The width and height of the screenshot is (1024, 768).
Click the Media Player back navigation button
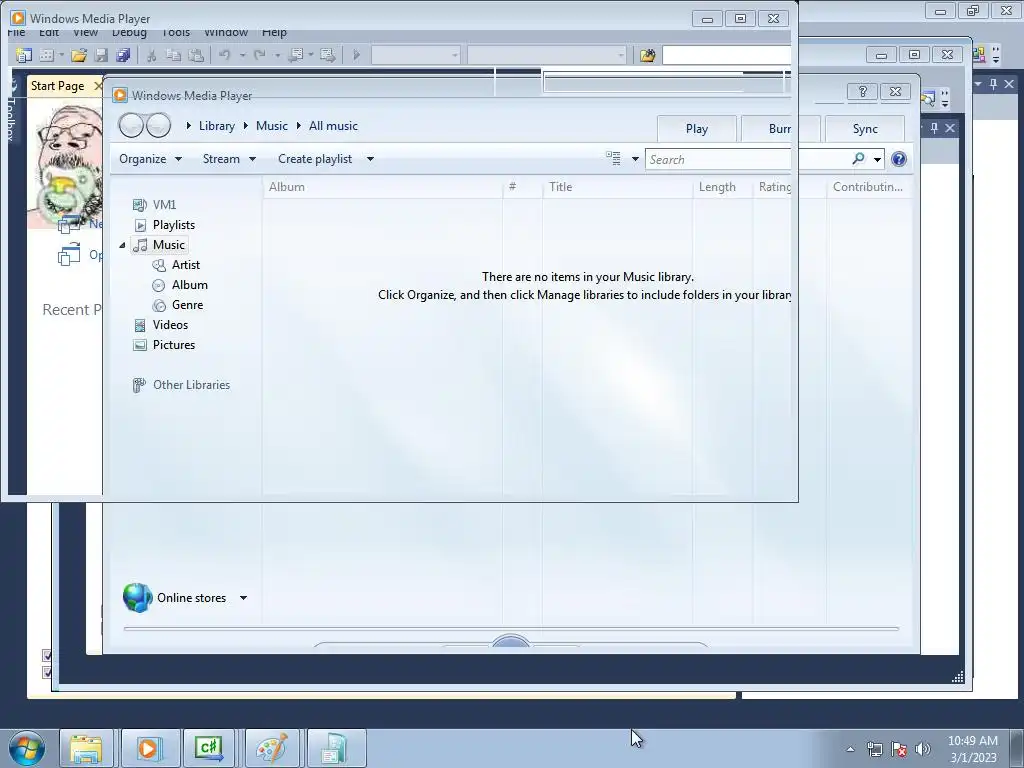click(x=131, y=125)
